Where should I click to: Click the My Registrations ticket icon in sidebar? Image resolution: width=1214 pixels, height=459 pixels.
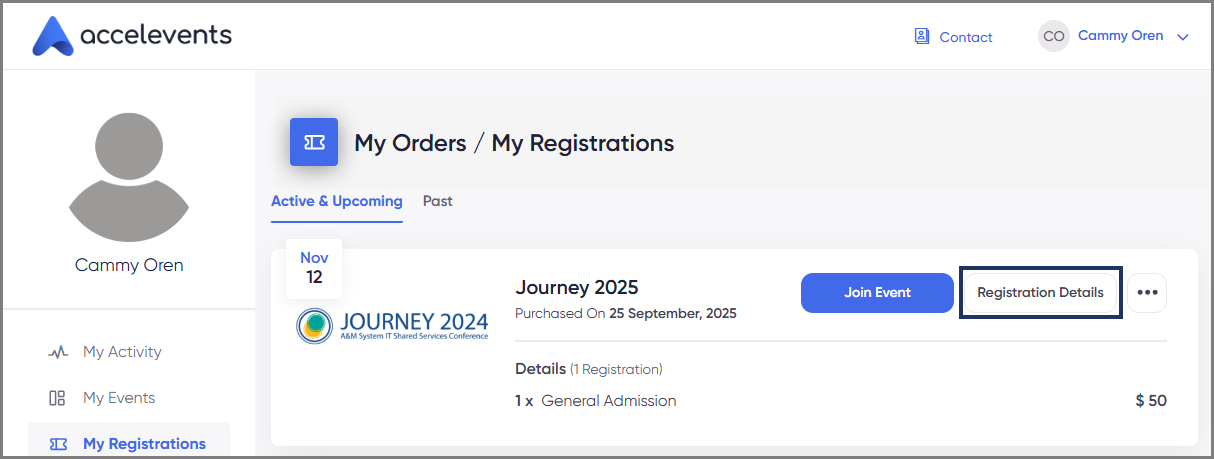click(x=58, y=444)
